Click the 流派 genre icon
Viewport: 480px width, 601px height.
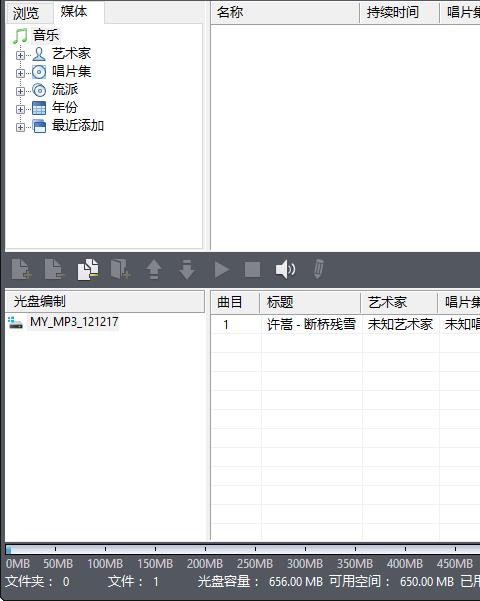(39, 90)
